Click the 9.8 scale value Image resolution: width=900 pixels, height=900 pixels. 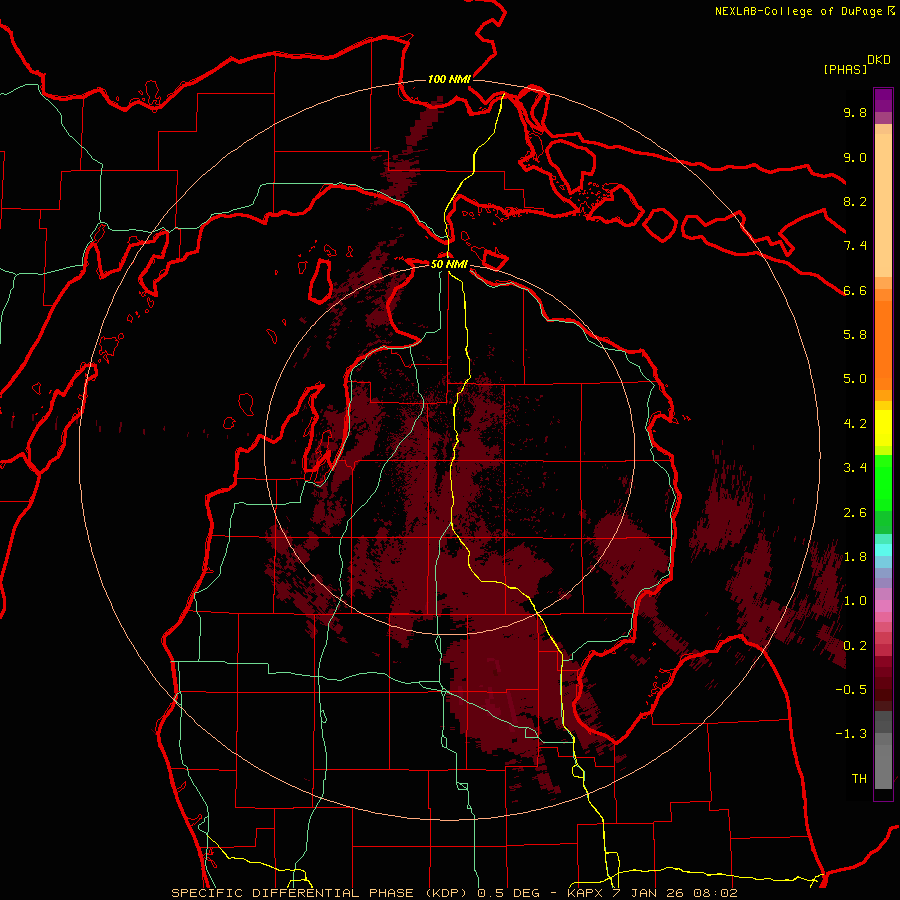click(855, 112)
